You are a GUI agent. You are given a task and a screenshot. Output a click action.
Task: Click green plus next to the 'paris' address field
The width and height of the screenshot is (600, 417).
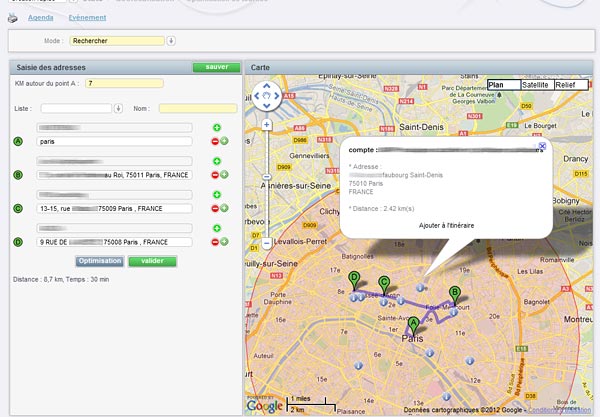(x=224, y=141)
